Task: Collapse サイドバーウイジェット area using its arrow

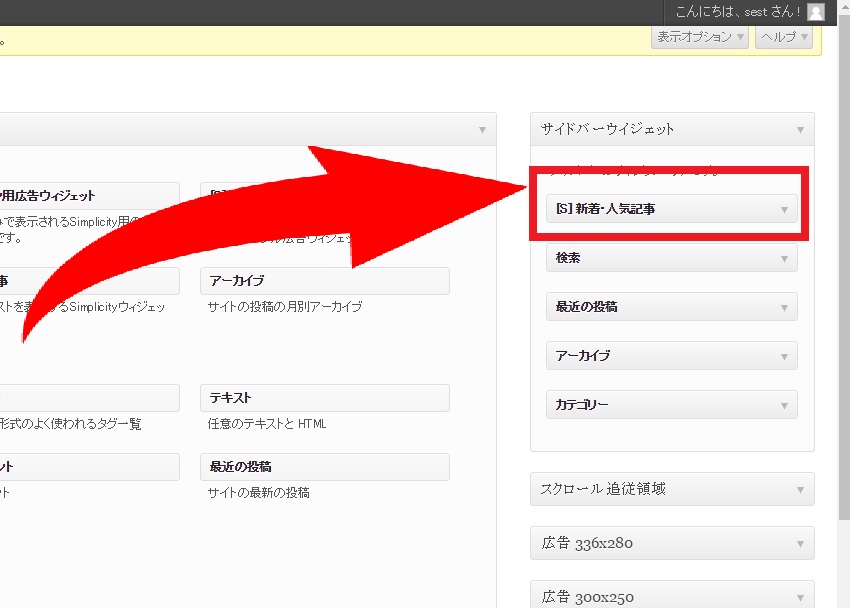Action: [800, 130]
